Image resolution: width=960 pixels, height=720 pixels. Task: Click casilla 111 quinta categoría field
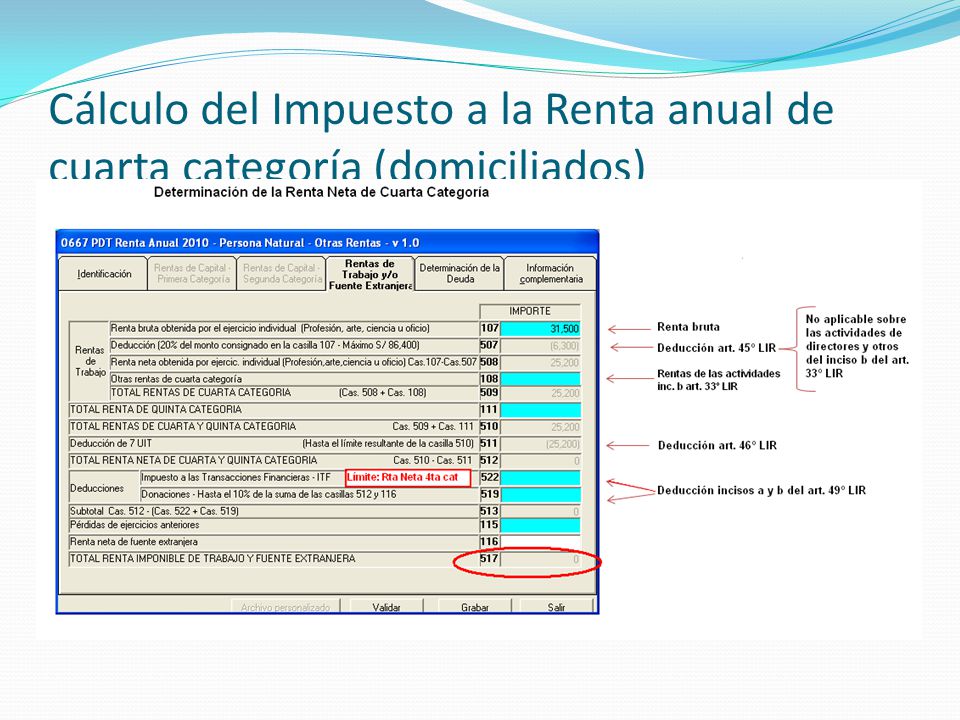540,410
